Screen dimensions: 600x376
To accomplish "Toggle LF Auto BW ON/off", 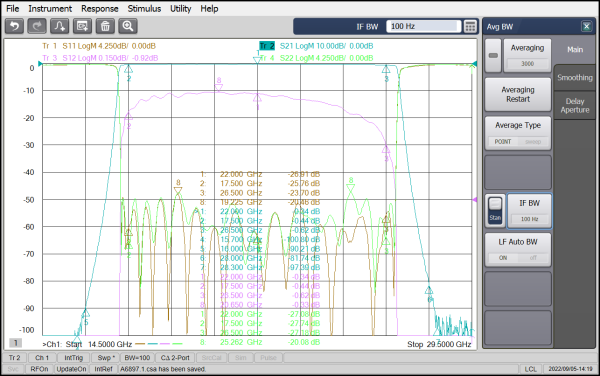I will point(518,250).
